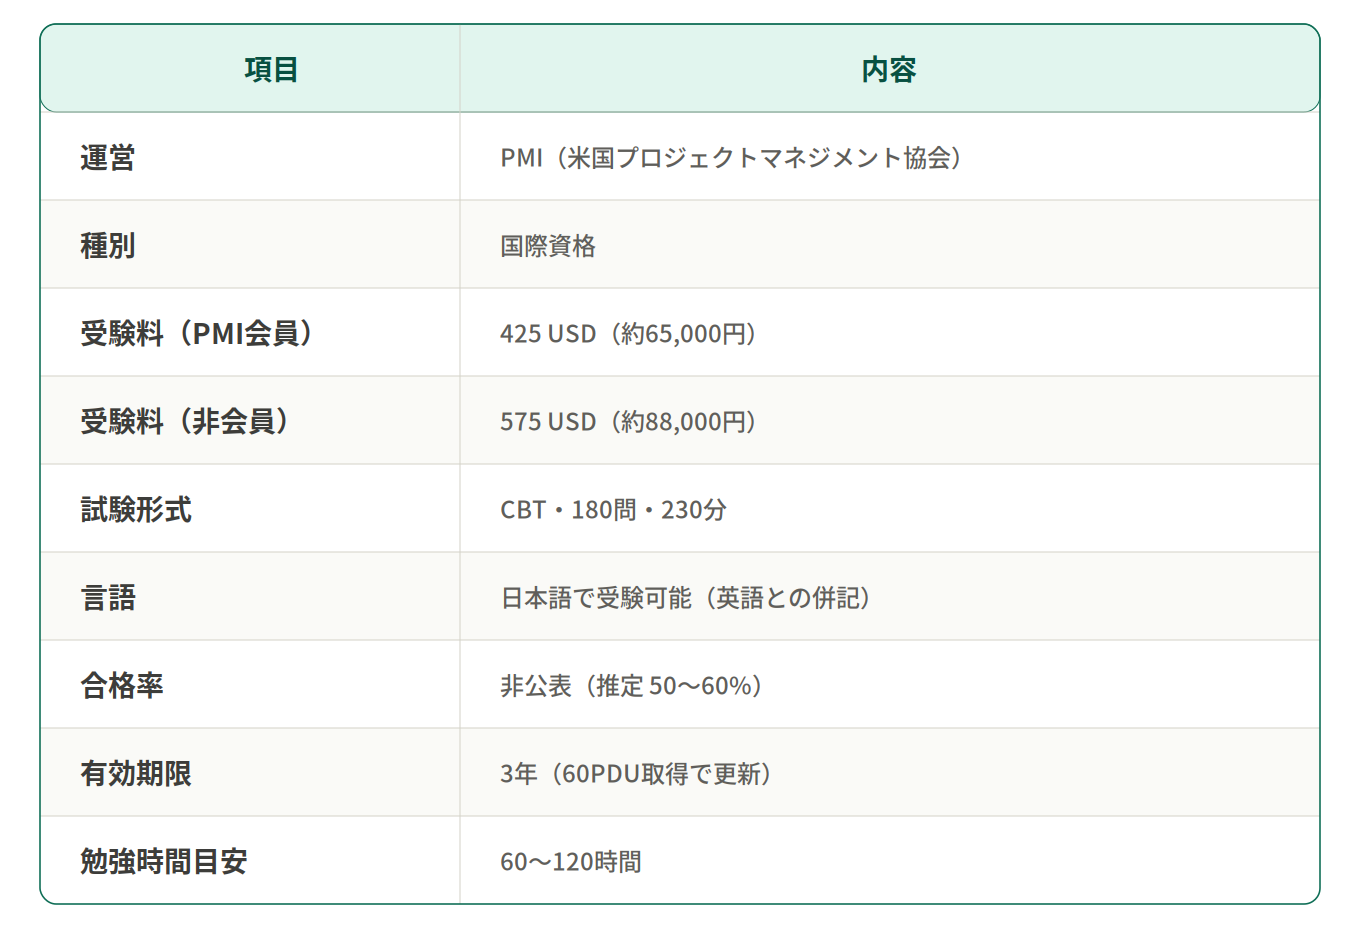Select the 言語 row label
The width and height of the screenshot is (1360, 928).
click(108, 597)
